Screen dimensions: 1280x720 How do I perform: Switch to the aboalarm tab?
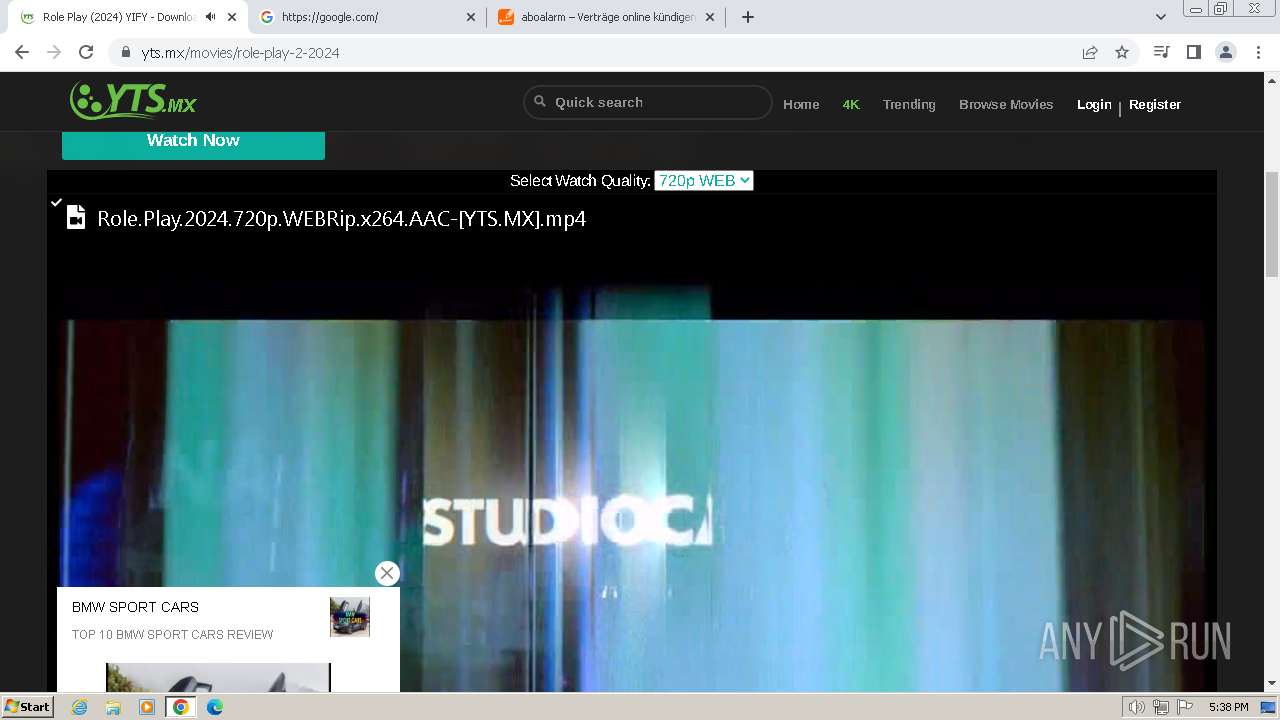[x=606, y=17]
